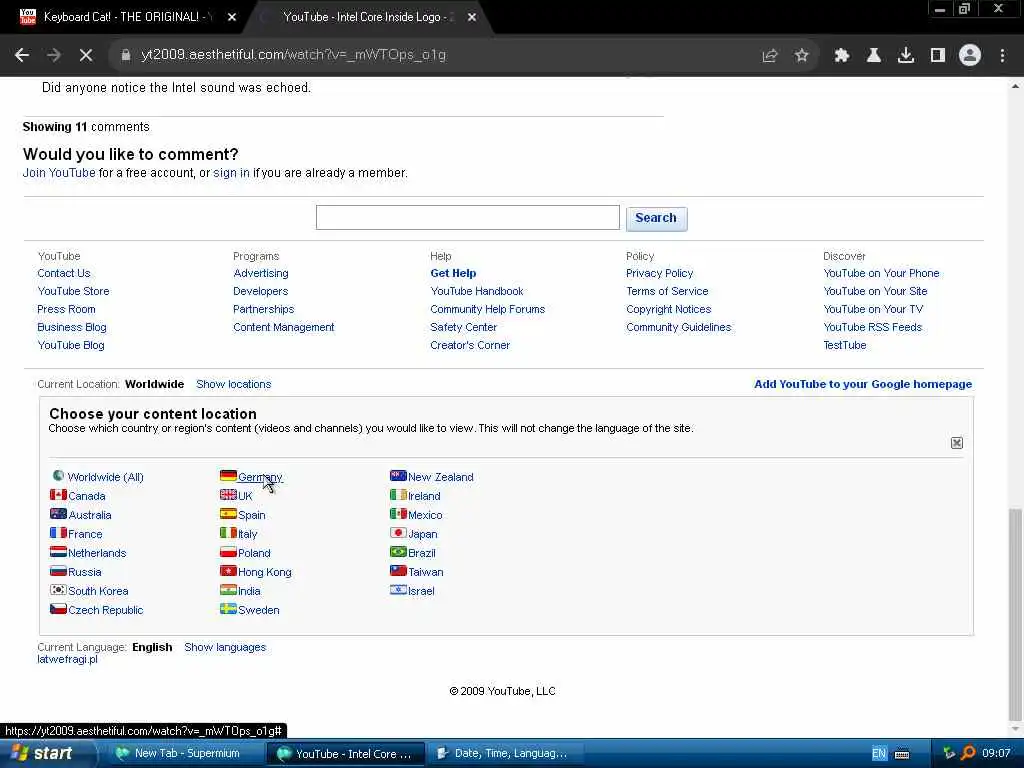
Task: Click the South Korea flag icon
Action: (x=58, y=590)
